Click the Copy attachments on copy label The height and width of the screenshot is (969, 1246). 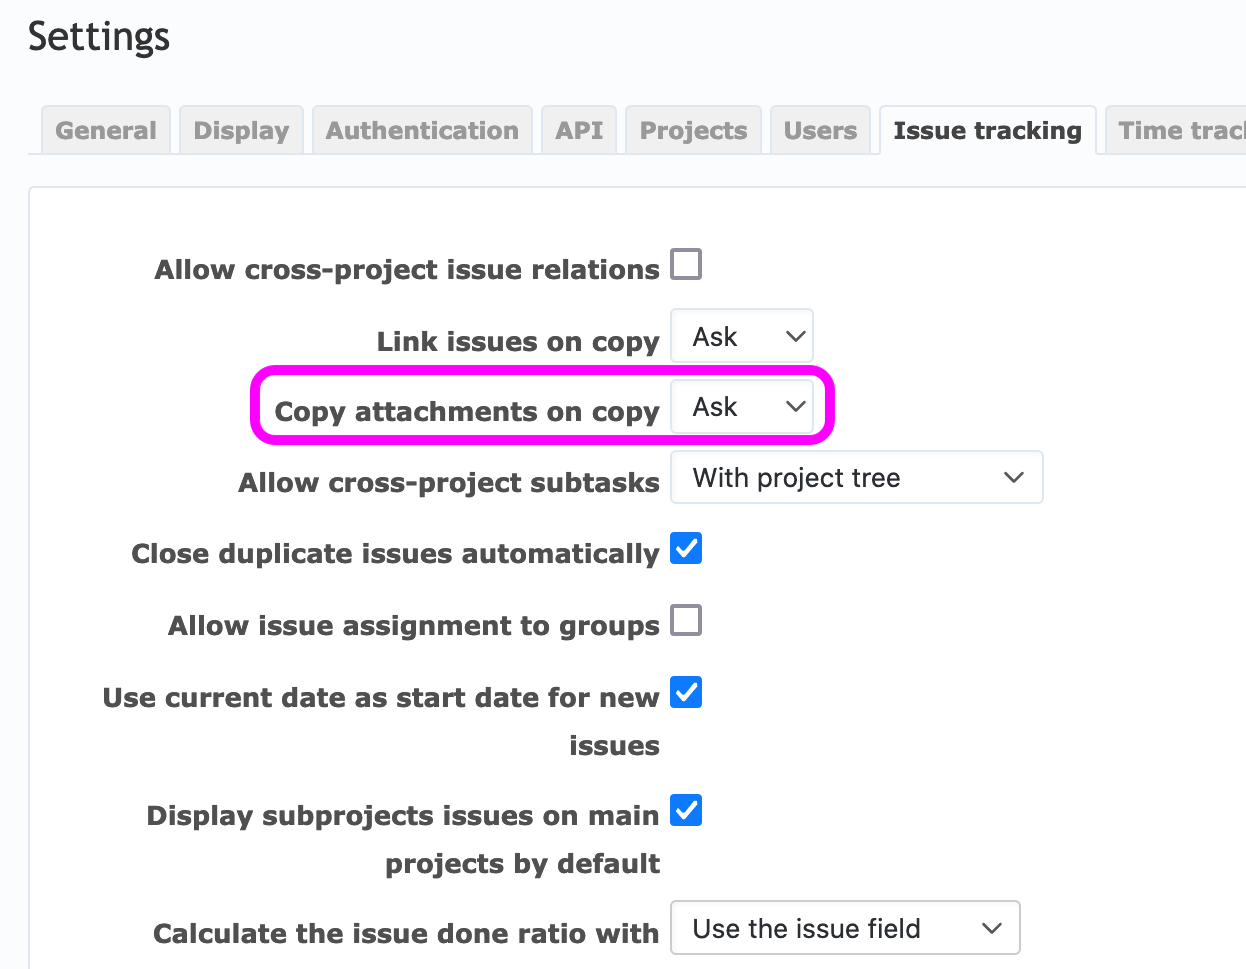point(467,412)
